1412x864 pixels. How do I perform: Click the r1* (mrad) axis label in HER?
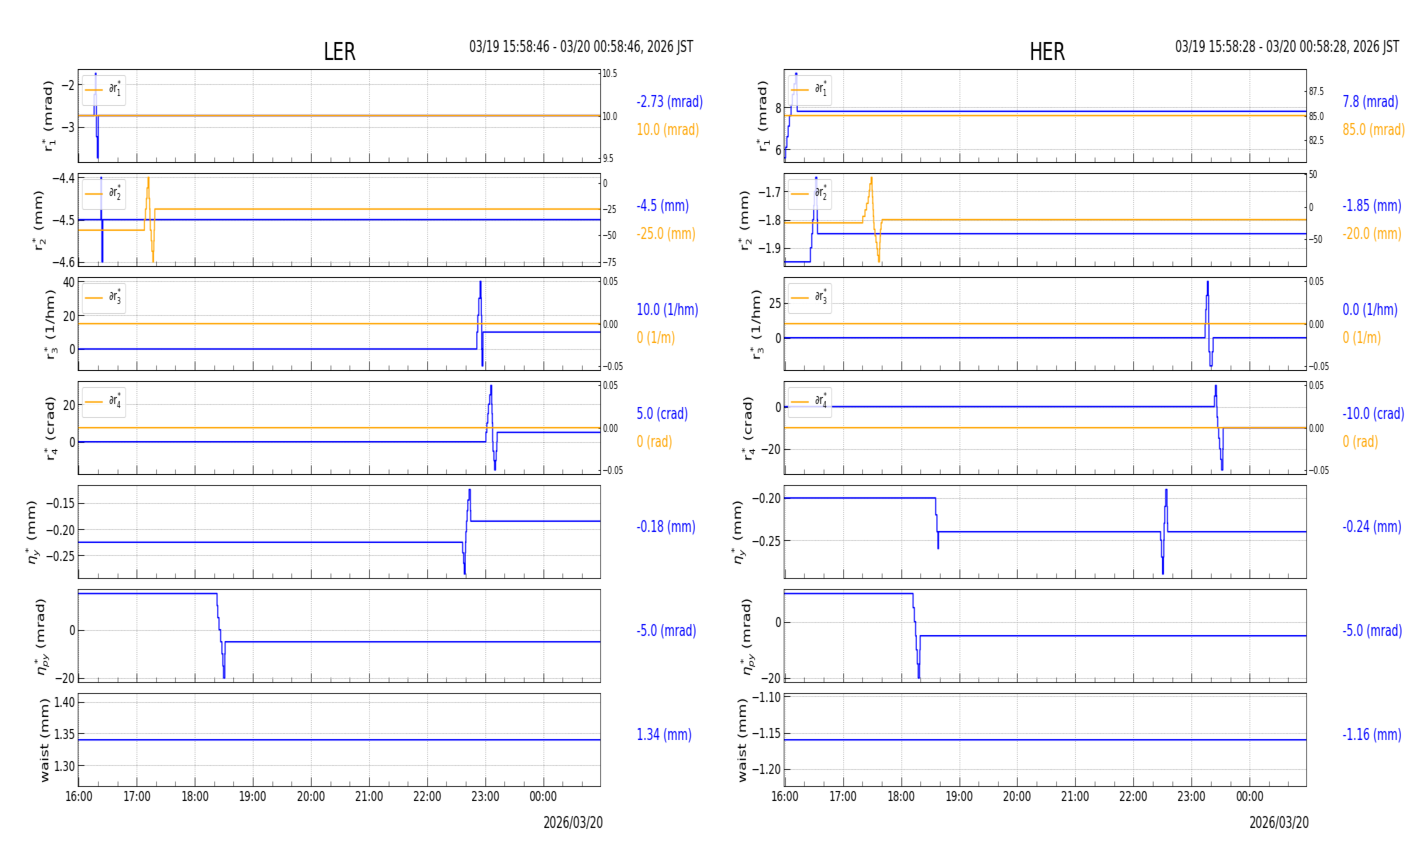pos(763,116)
